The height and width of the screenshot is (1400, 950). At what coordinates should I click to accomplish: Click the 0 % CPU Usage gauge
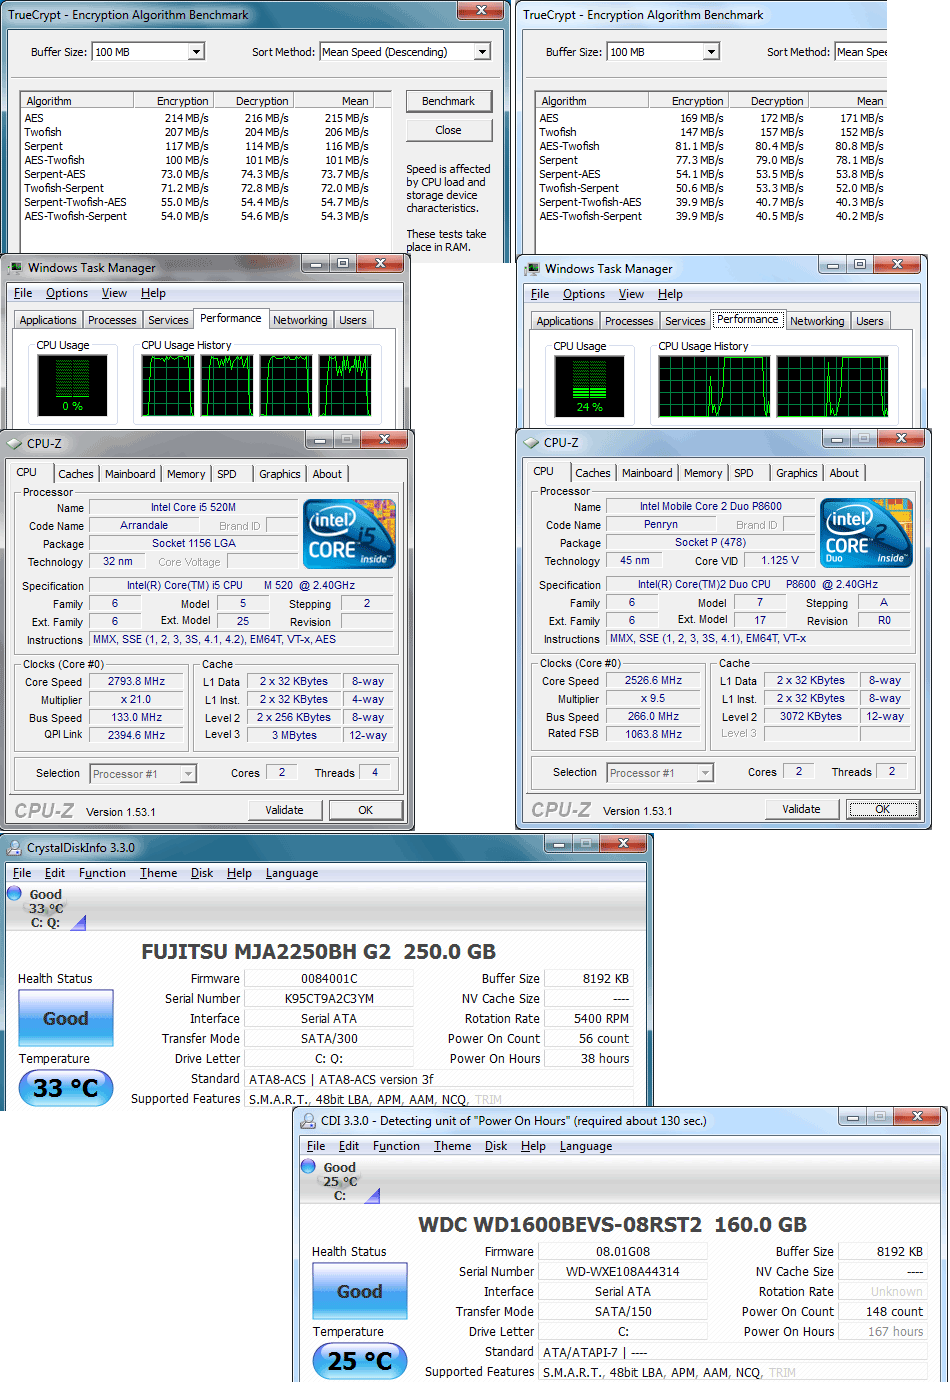point(72,385)
